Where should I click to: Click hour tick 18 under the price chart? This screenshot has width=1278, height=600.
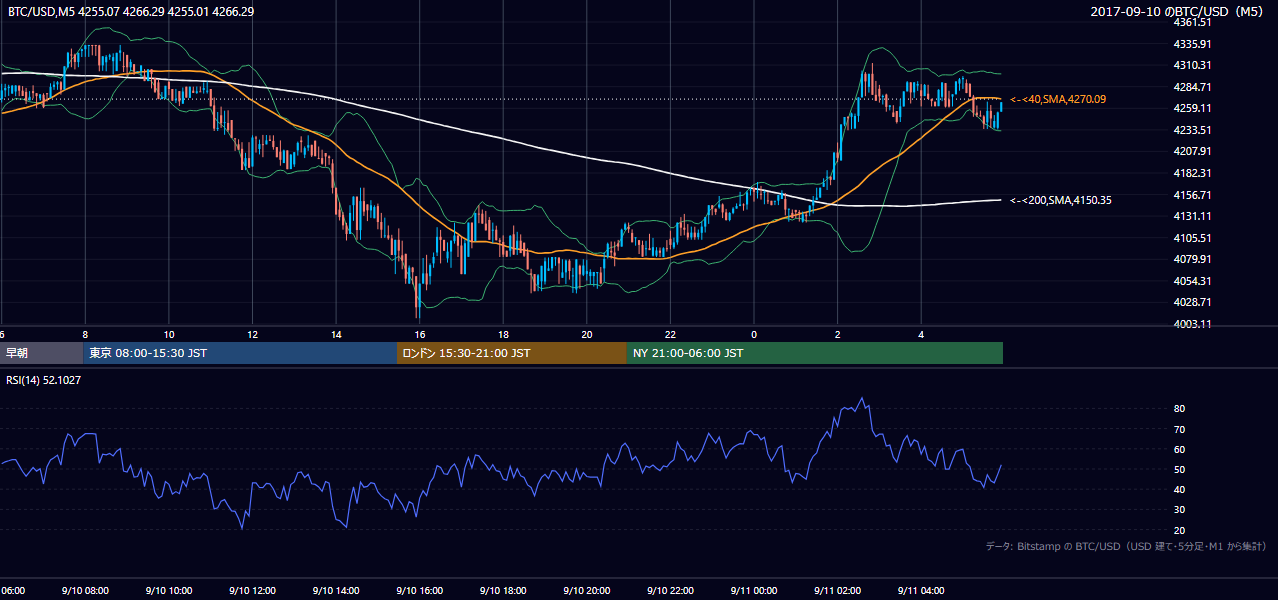coord(503,335)
